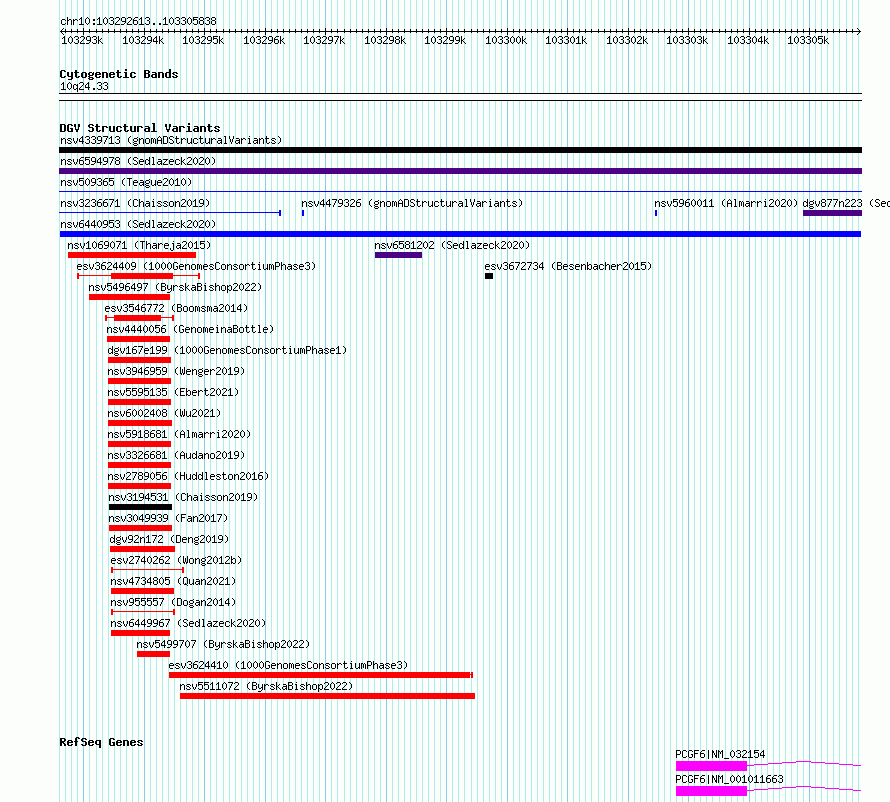The width and height of the screenshot is (890, 802).
Task: Open variant nsv955557 Dogan2014 label
Action: (173, 602)
